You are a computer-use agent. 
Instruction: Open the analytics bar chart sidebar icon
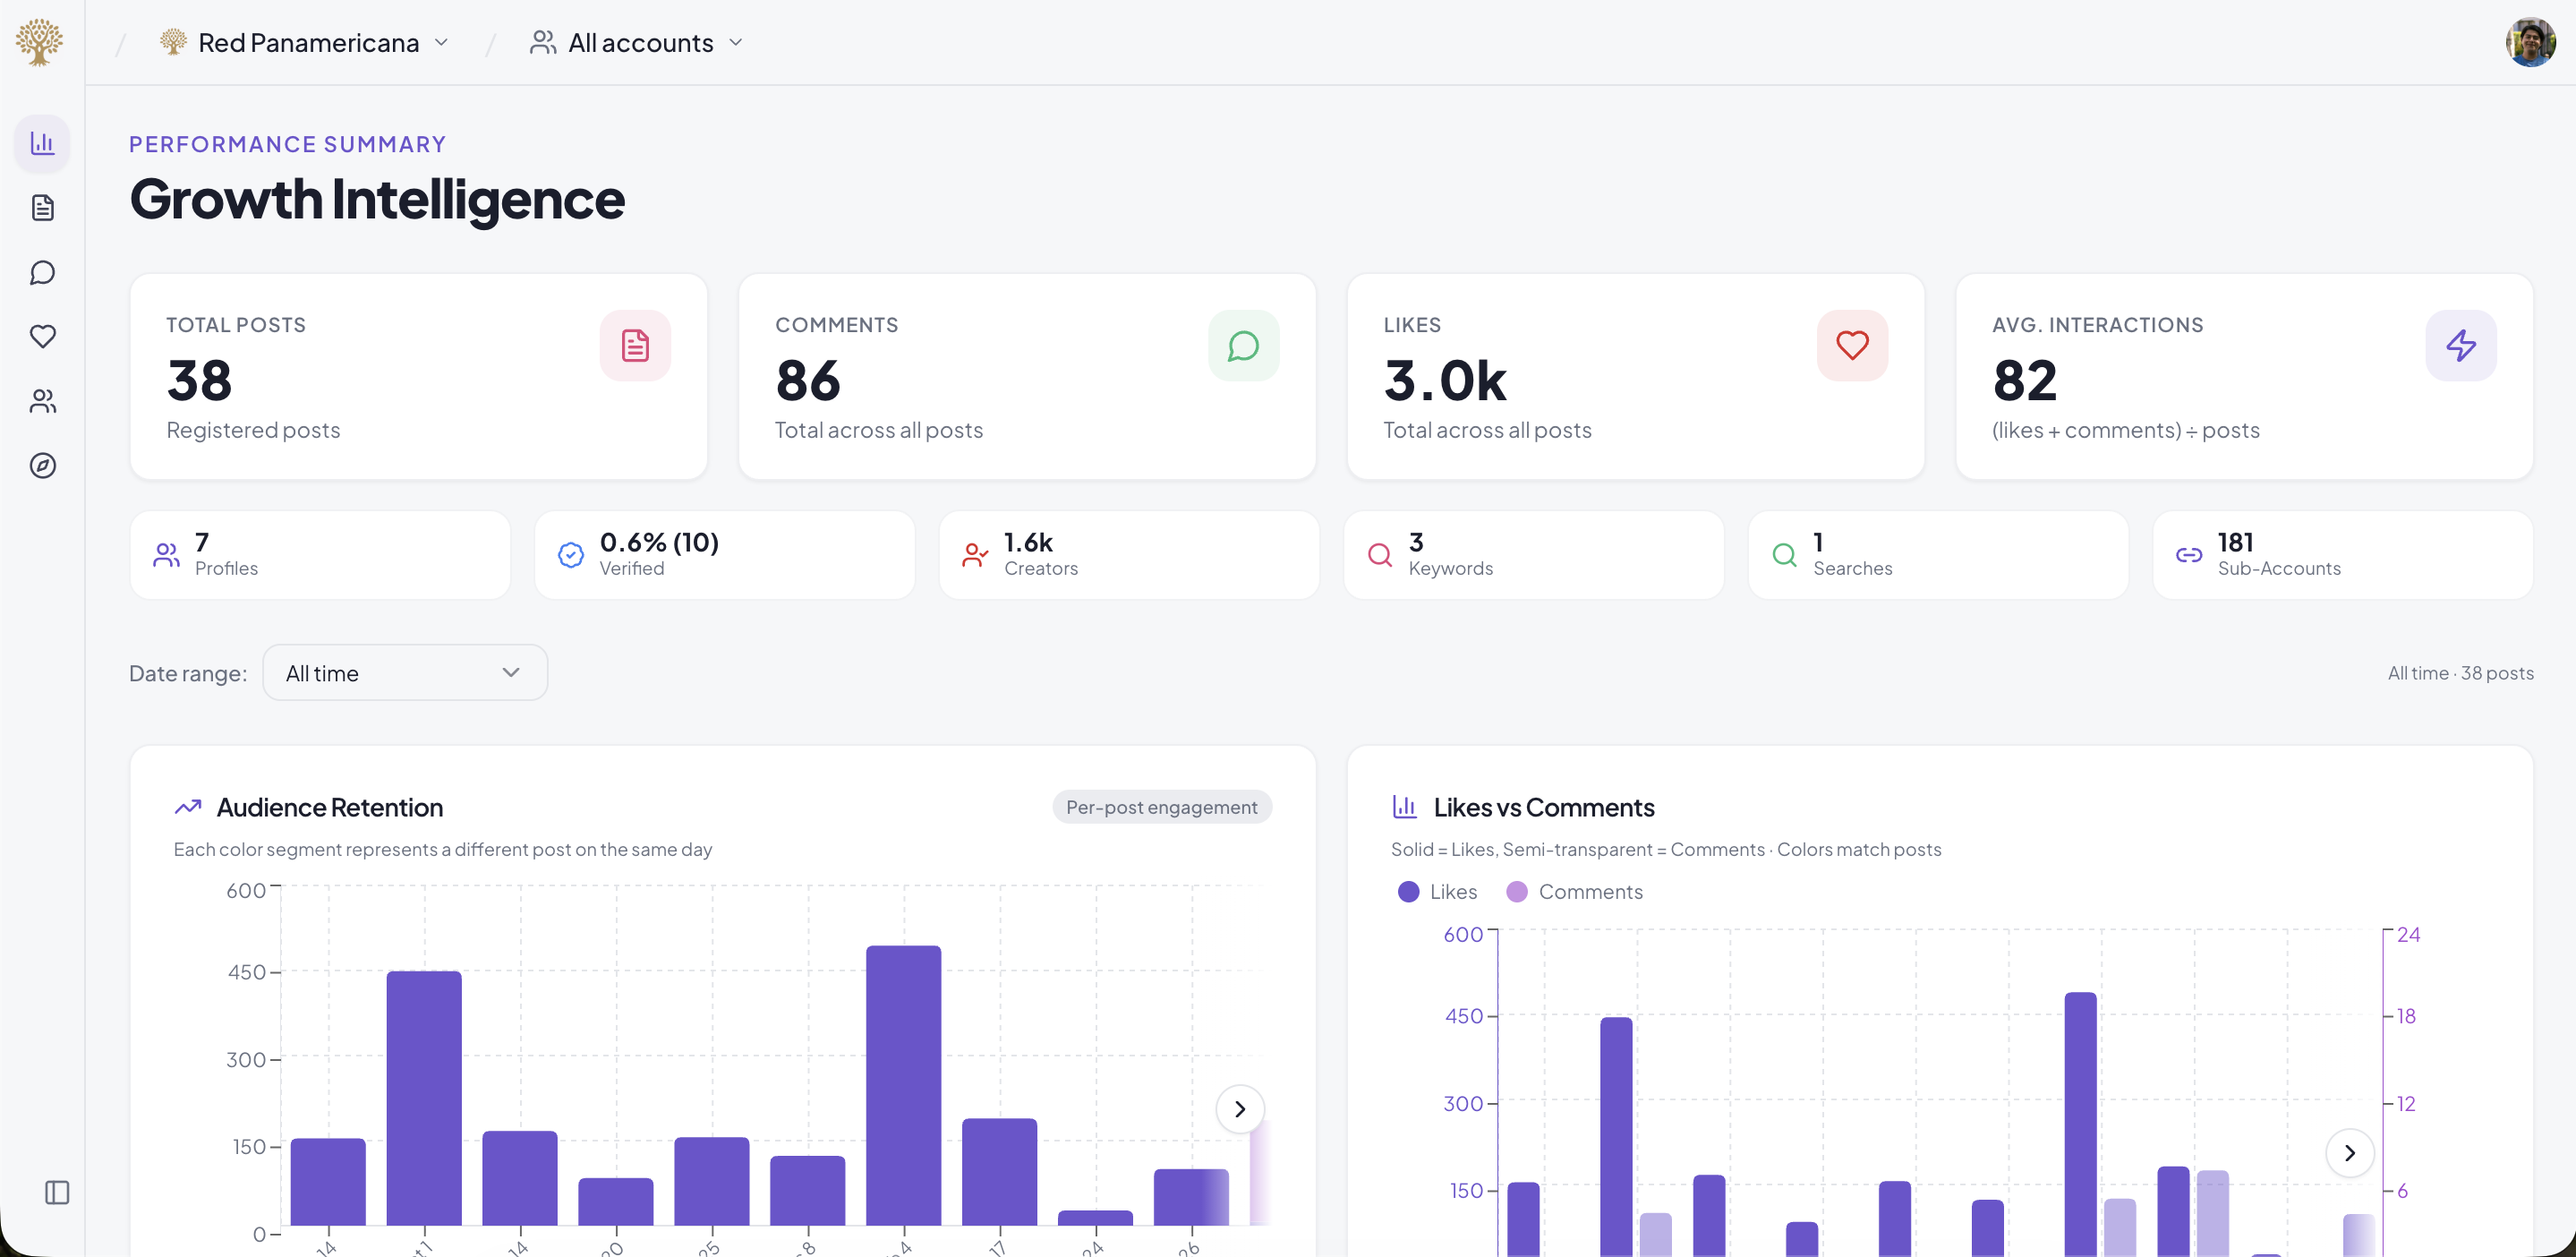pyautogui.click(x=42, y=143)
